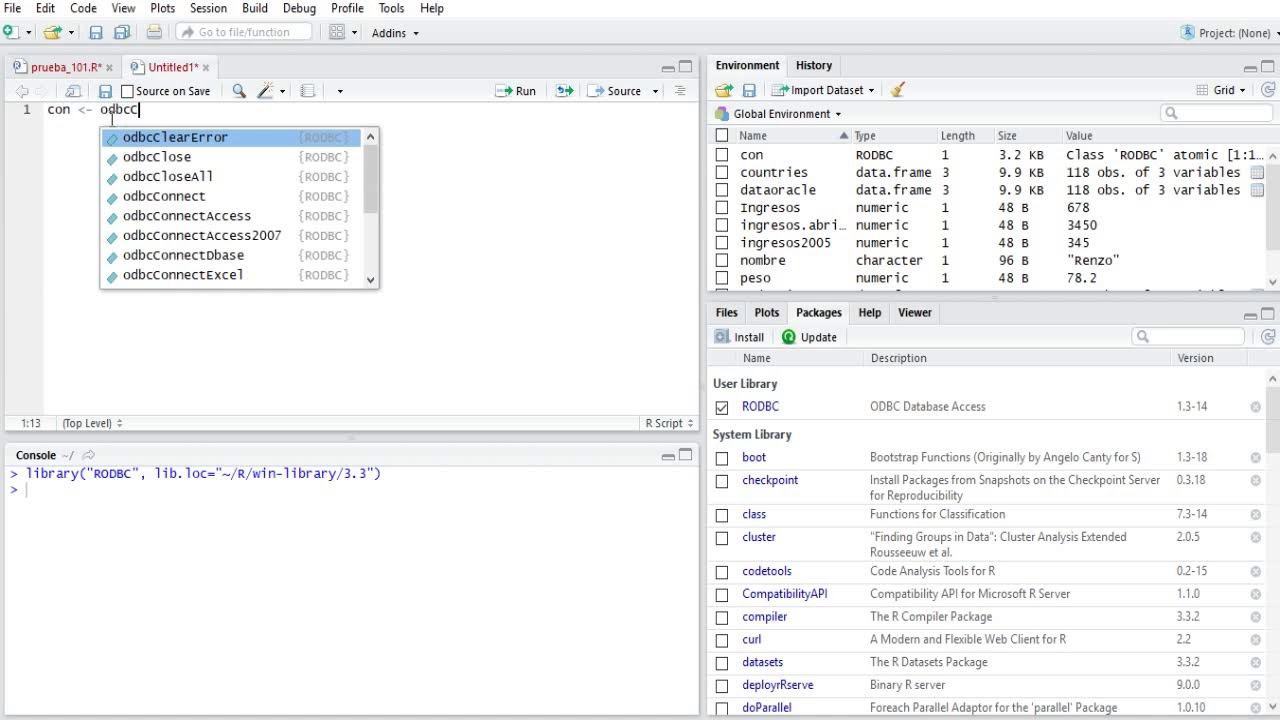Click the code tools magic wand
Screen dimensions: 1280x720
click(265, 91)
